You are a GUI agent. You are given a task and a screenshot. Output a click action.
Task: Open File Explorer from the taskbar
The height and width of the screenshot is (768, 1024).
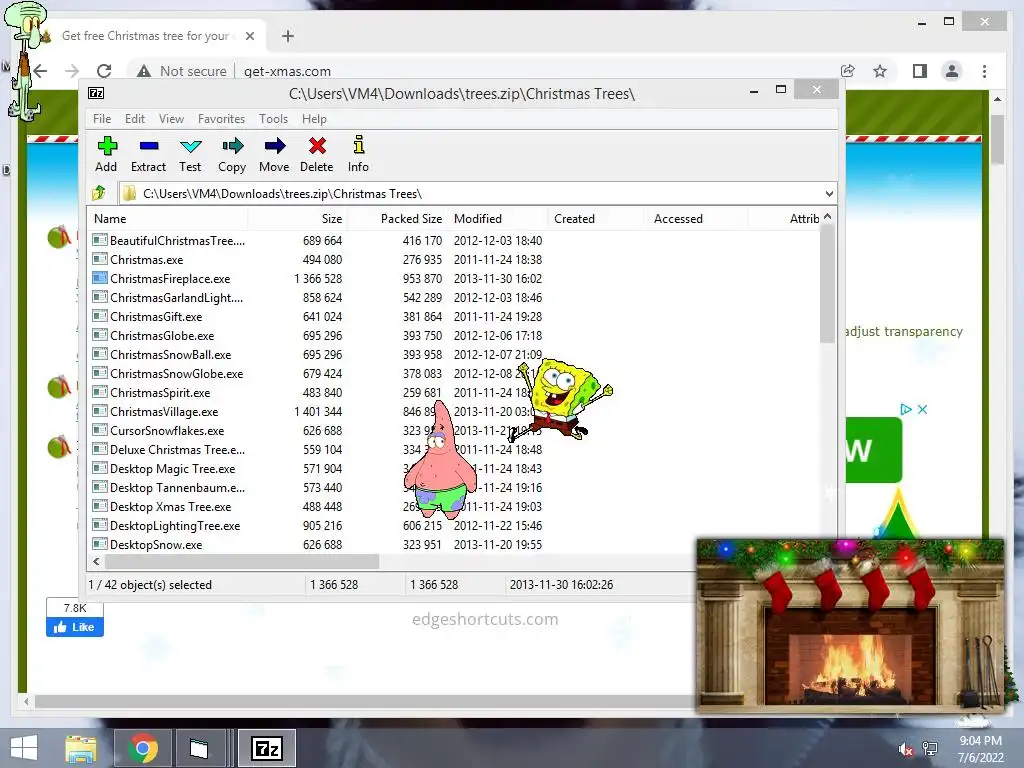click(x=80, y=748)
